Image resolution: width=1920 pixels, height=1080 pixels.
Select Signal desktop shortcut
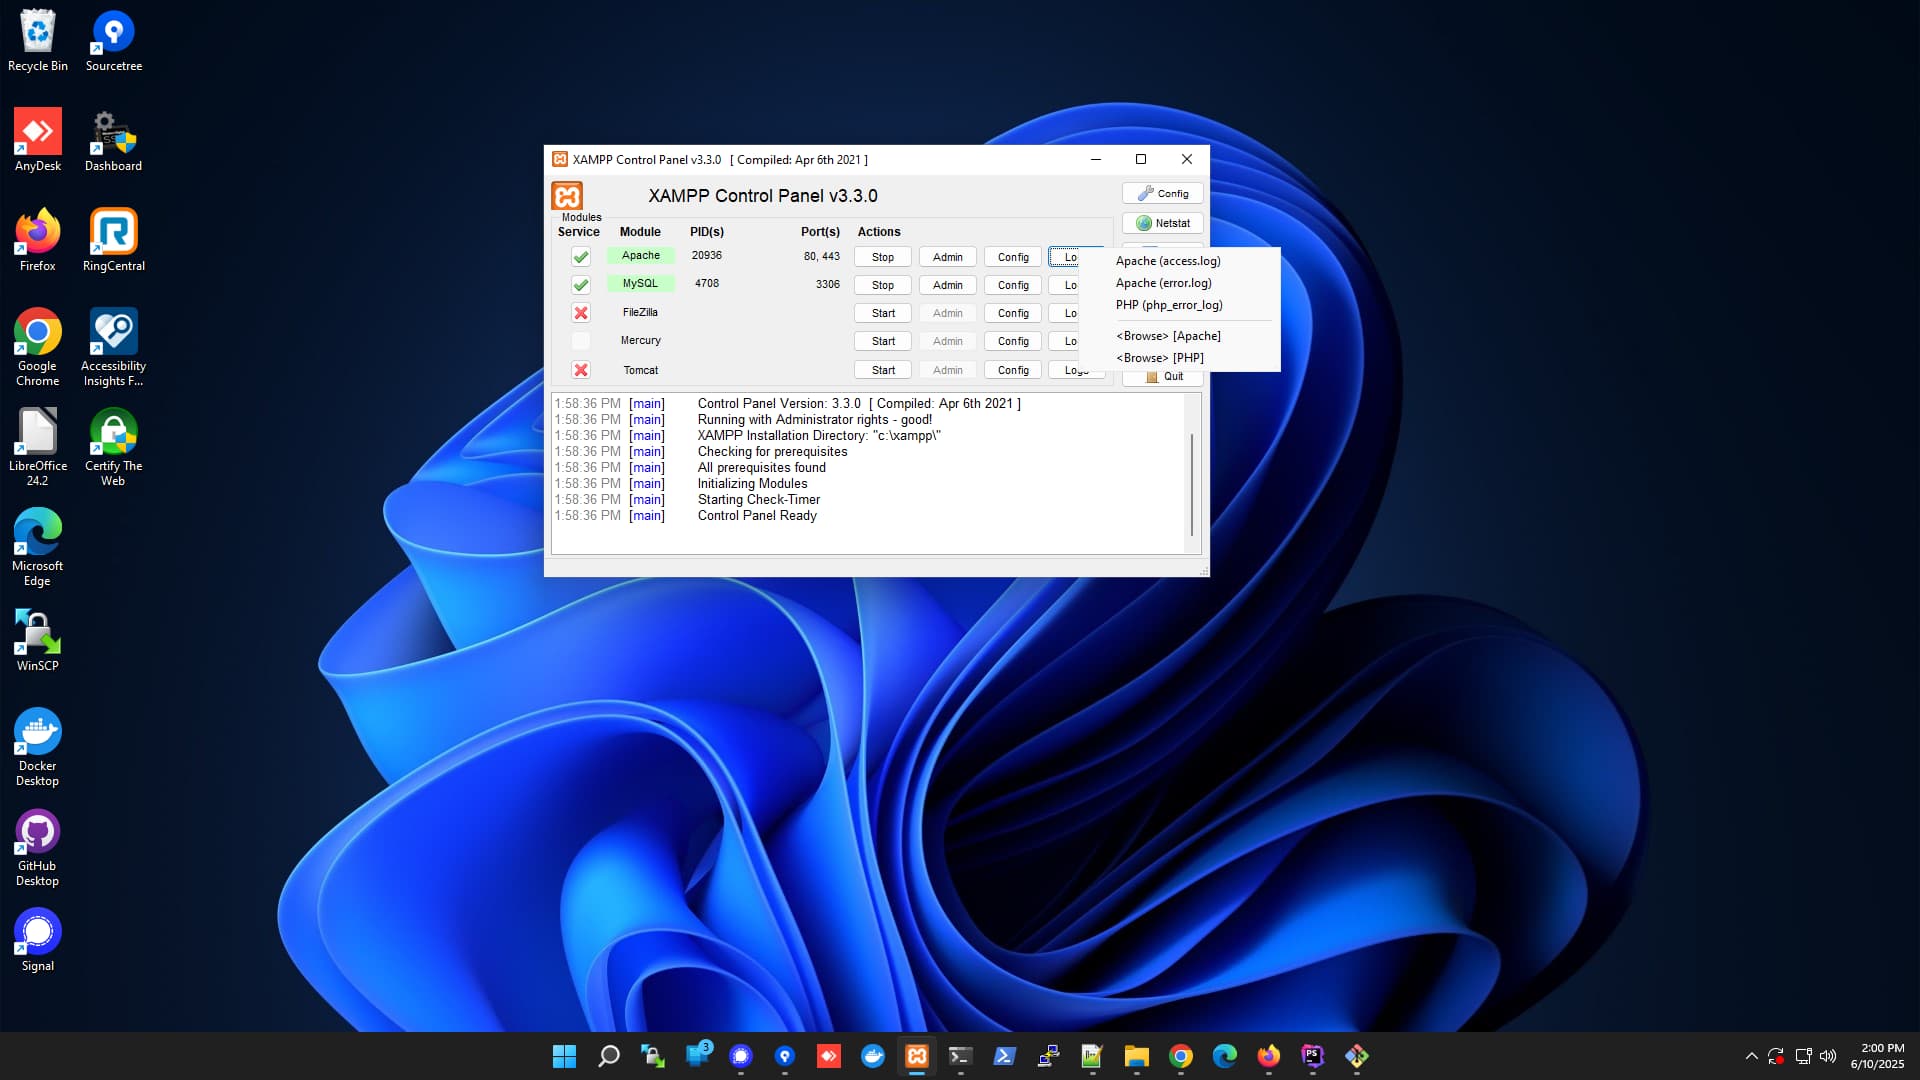(38, 941)
